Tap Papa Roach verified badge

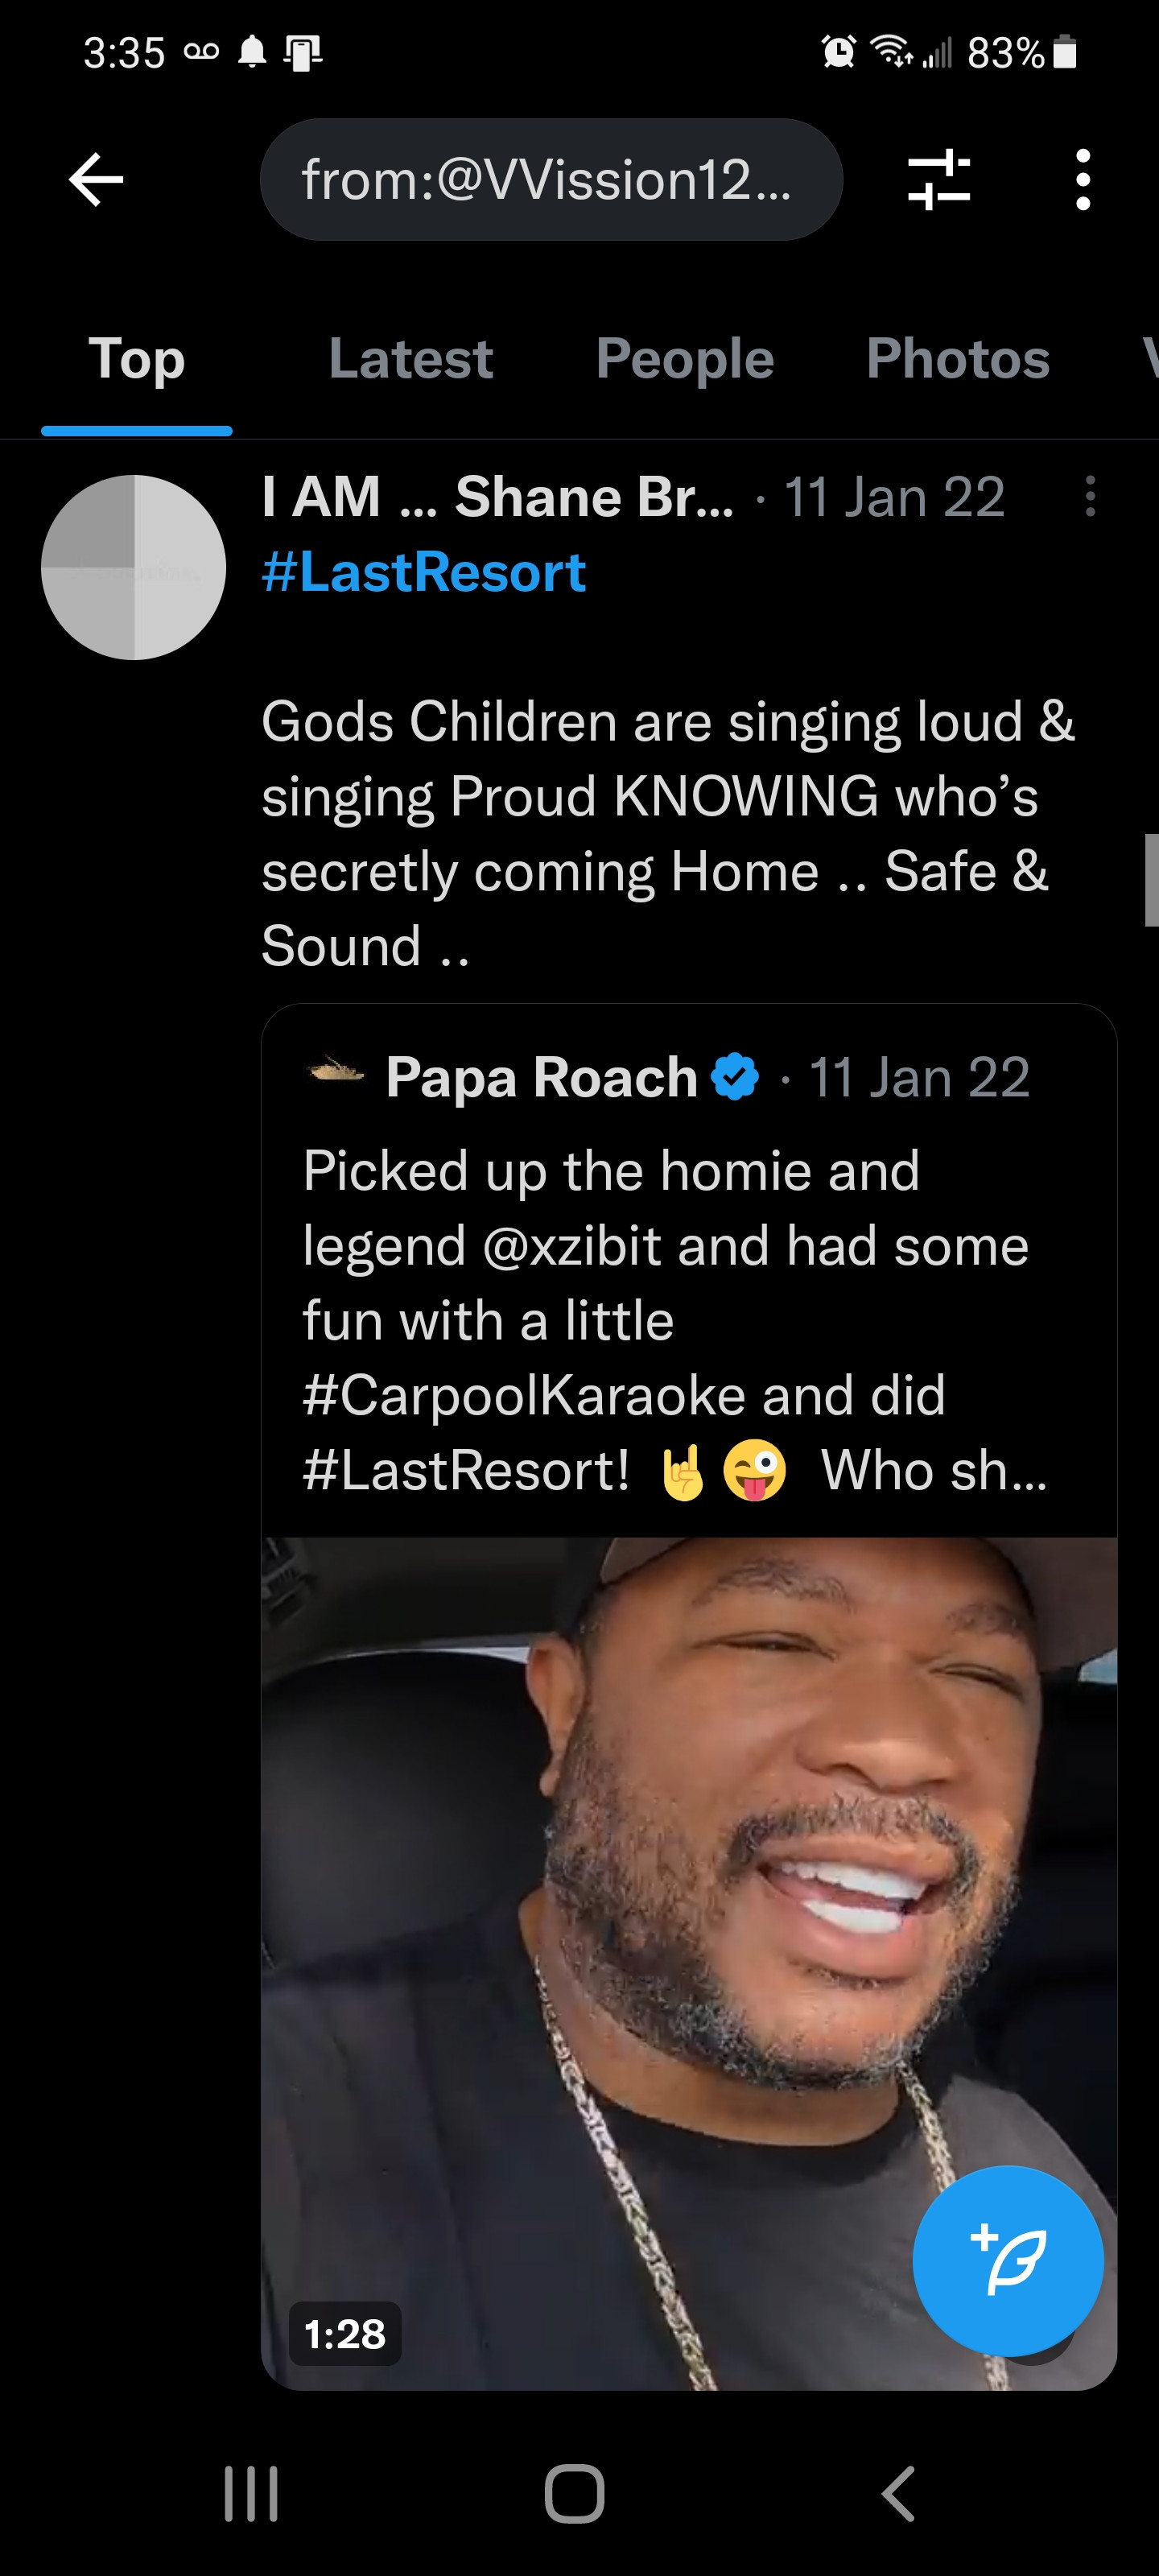tap(735, 1077)
